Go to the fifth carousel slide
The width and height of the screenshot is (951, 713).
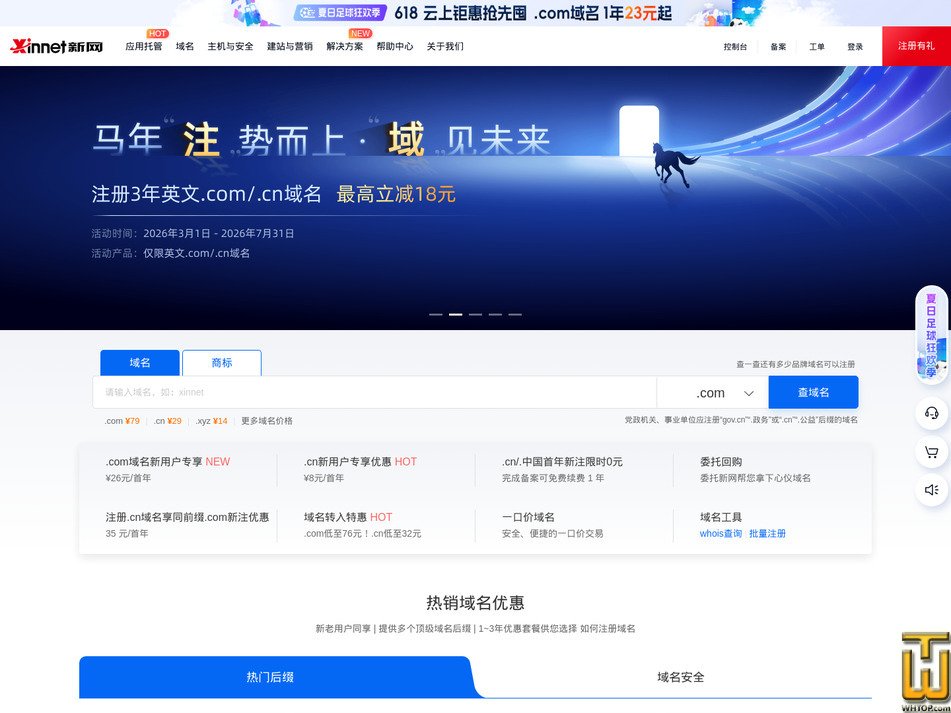[x=515, y=315]
